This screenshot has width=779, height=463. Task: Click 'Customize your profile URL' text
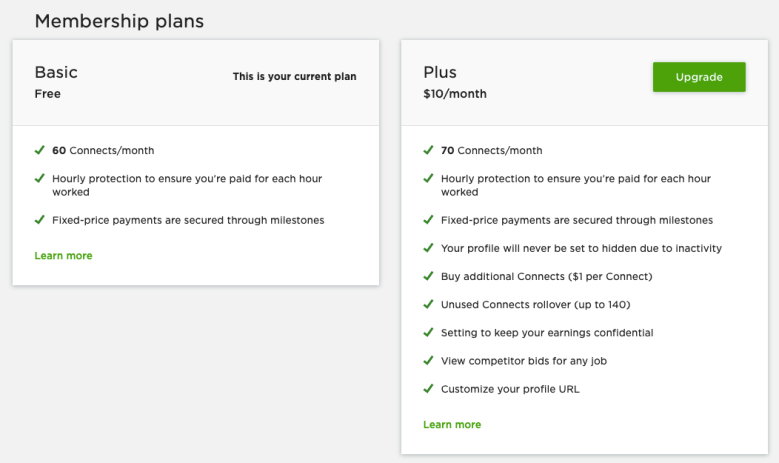tap(510, 389)
